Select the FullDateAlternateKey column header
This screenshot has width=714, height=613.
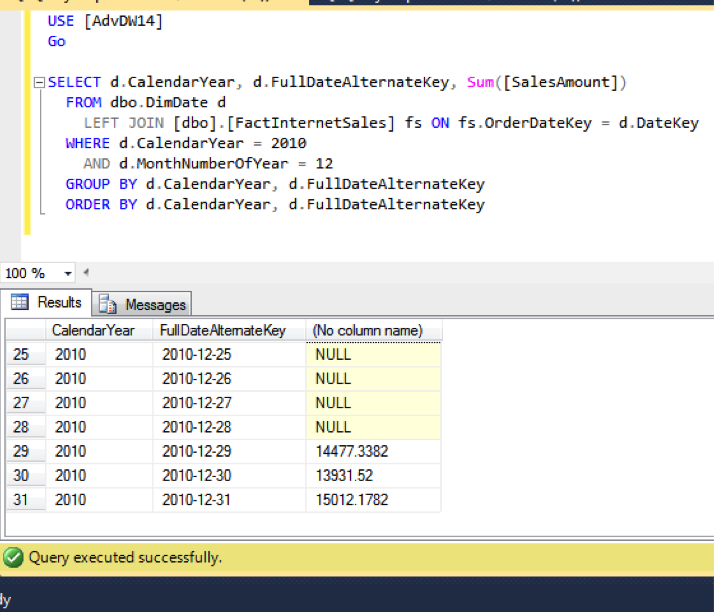229,330
